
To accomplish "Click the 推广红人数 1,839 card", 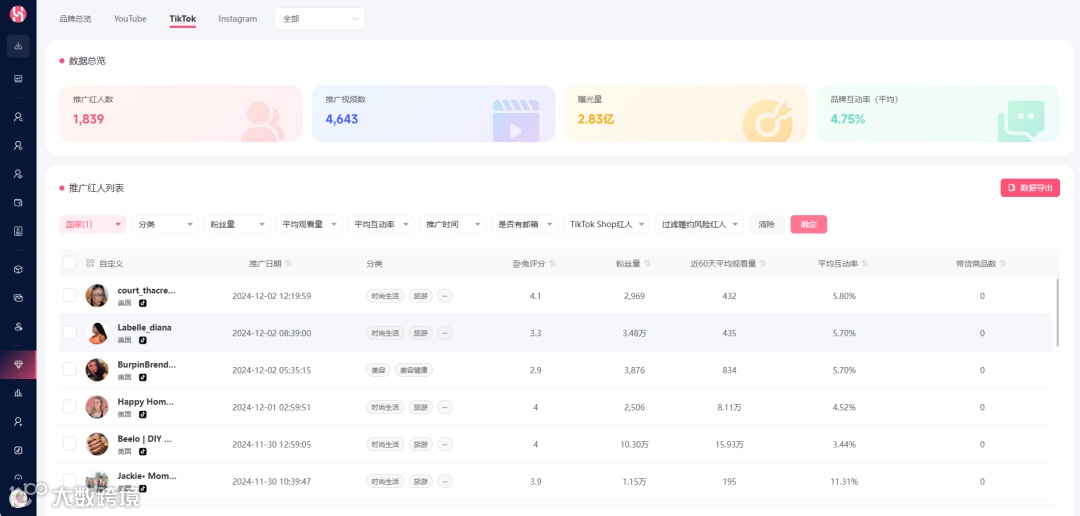I will 181,114.
